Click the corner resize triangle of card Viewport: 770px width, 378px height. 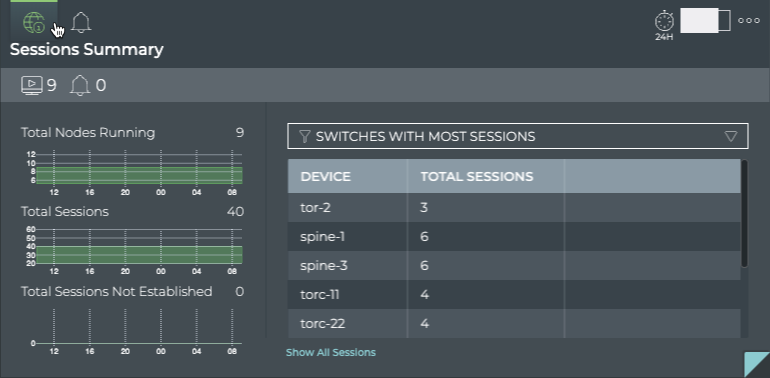[x=759, y=366]
